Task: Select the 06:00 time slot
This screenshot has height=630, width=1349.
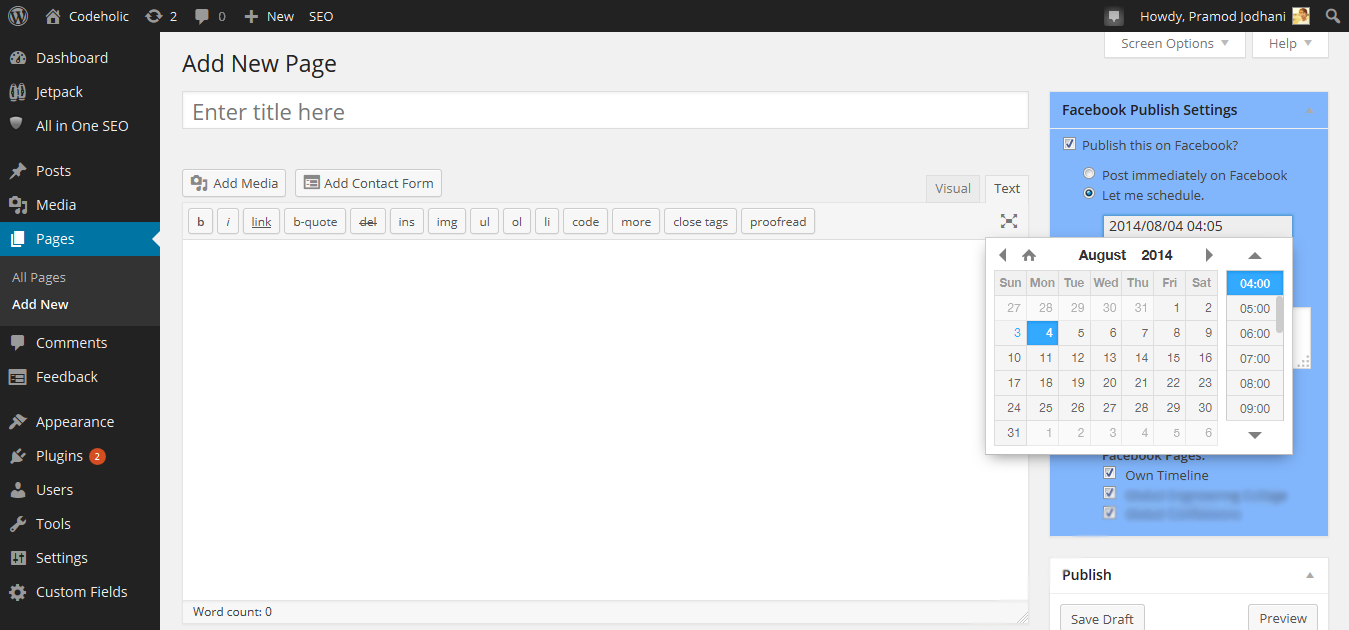Action: click(1255, 333)
